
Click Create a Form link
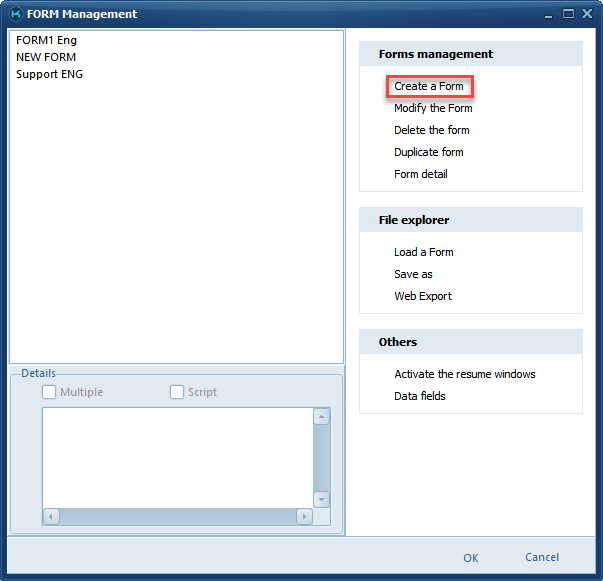point(429,87)
